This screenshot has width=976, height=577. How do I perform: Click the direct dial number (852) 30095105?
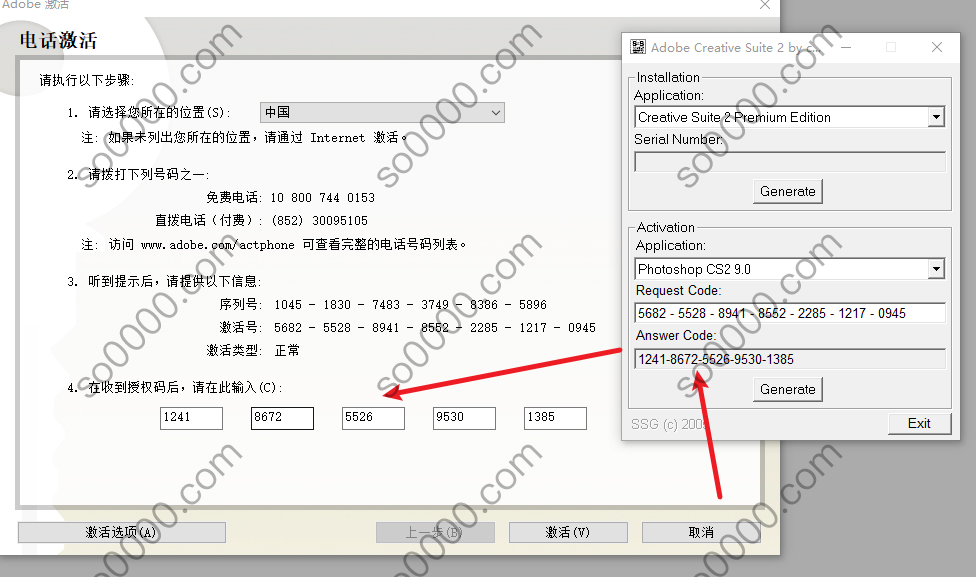click(x=320, y=221)
